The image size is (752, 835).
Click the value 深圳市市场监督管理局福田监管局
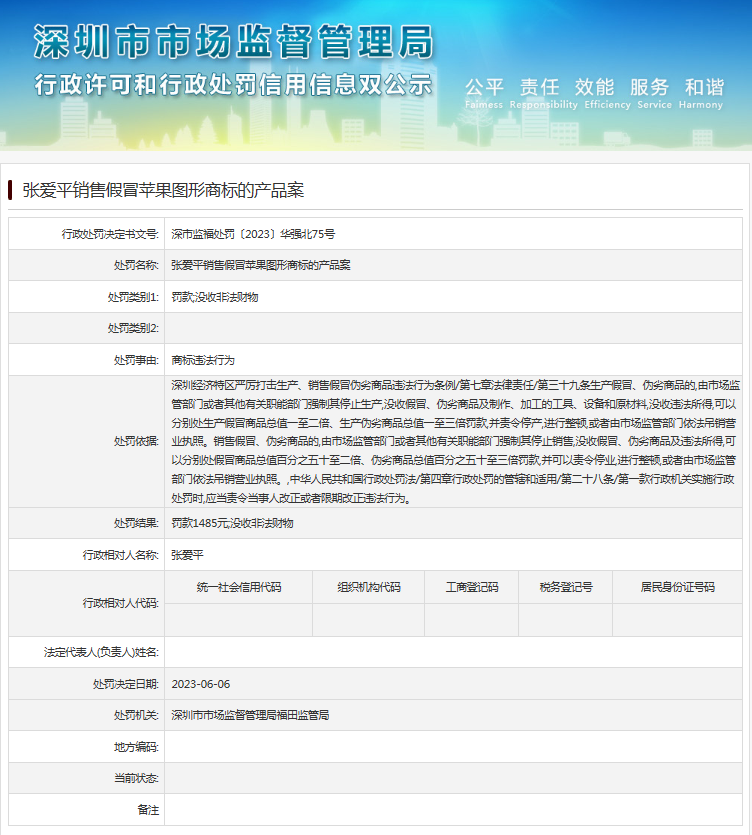(x=250, y=715)
